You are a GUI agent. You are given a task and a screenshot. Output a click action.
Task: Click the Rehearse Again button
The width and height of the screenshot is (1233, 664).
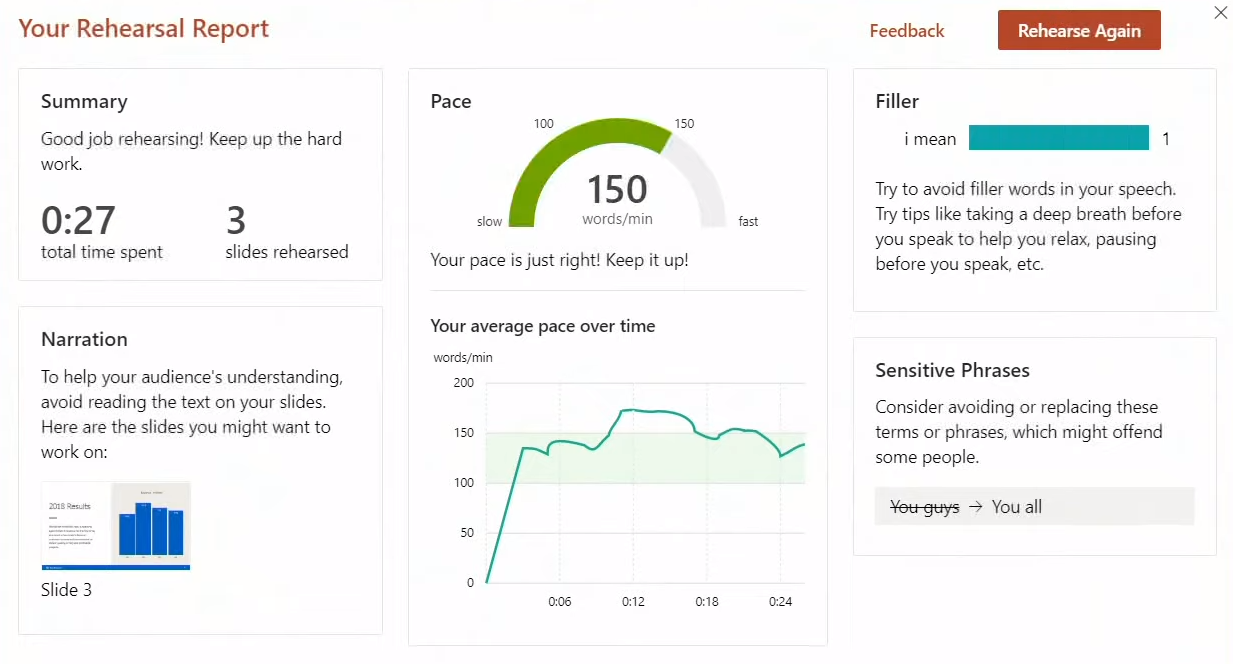1079,31
